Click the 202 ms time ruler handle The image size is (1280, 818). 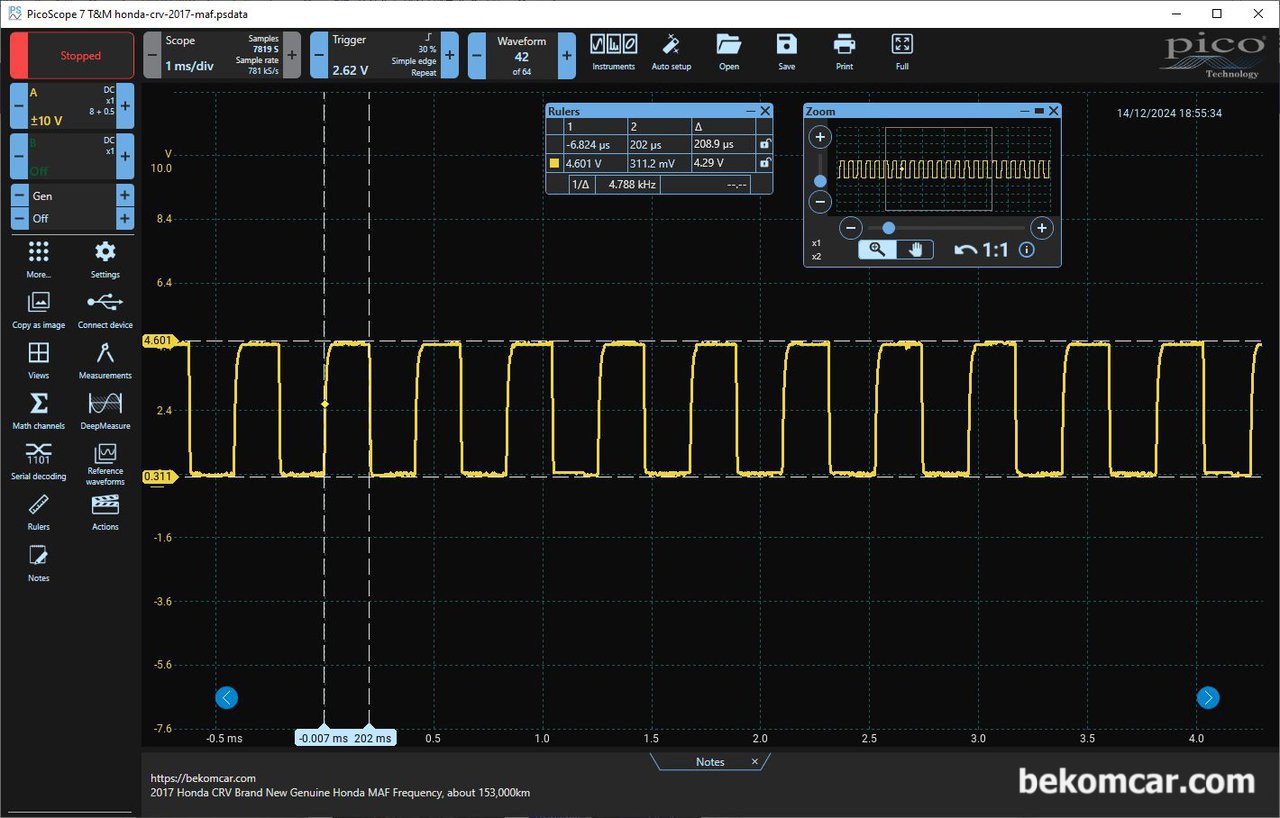373,738
